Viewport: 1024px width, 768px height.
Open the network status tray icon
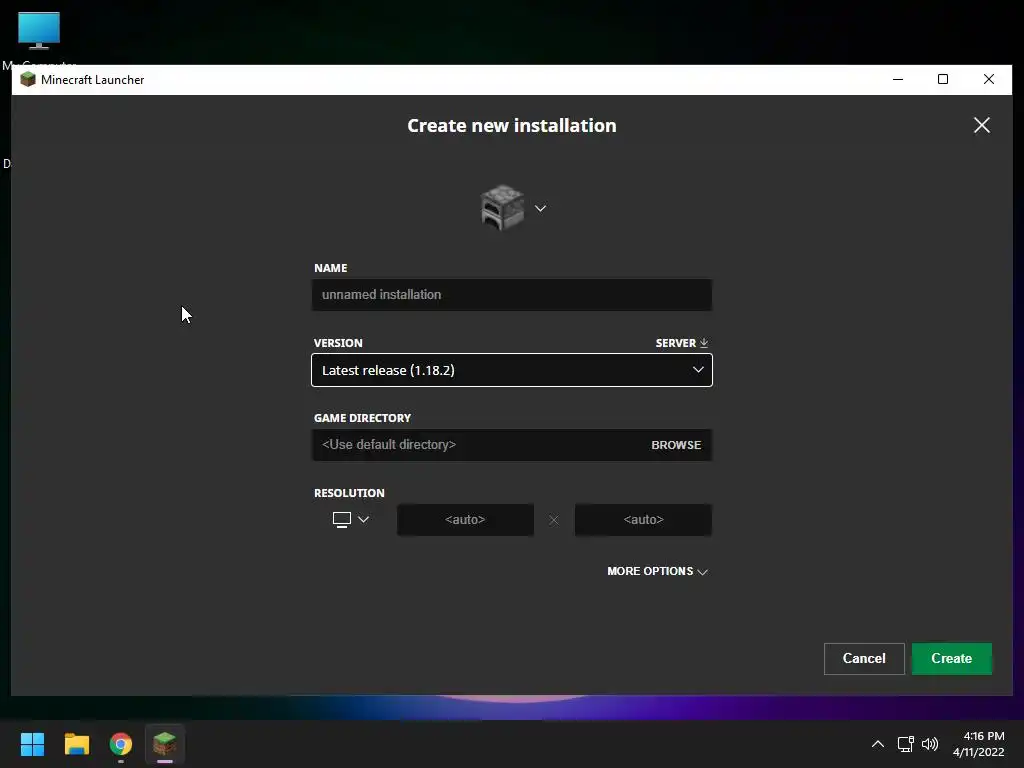(905, 744)
